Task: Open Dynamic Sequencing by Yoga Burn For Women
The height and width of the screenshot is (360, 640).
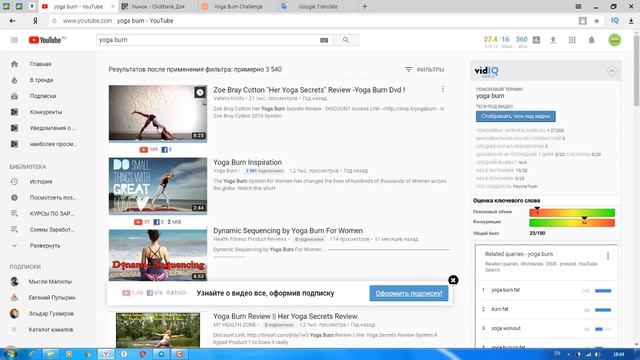Action: (288, 231)
